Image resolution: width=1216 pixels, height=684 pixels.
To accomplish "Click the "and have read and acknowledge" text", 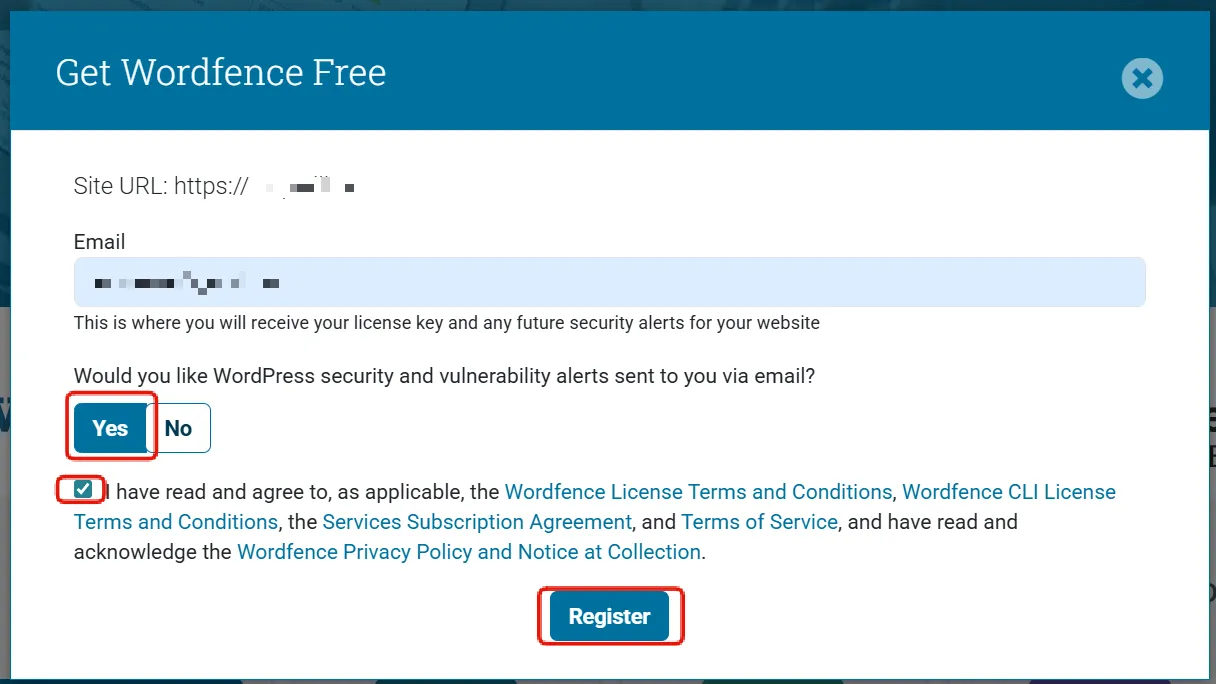I will [930, 522].
